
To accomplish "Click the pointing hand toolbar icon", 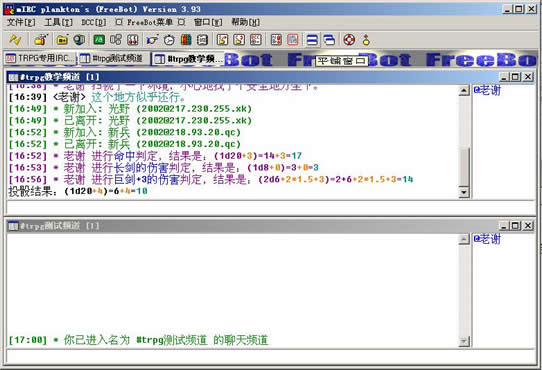I will [152, 40].
